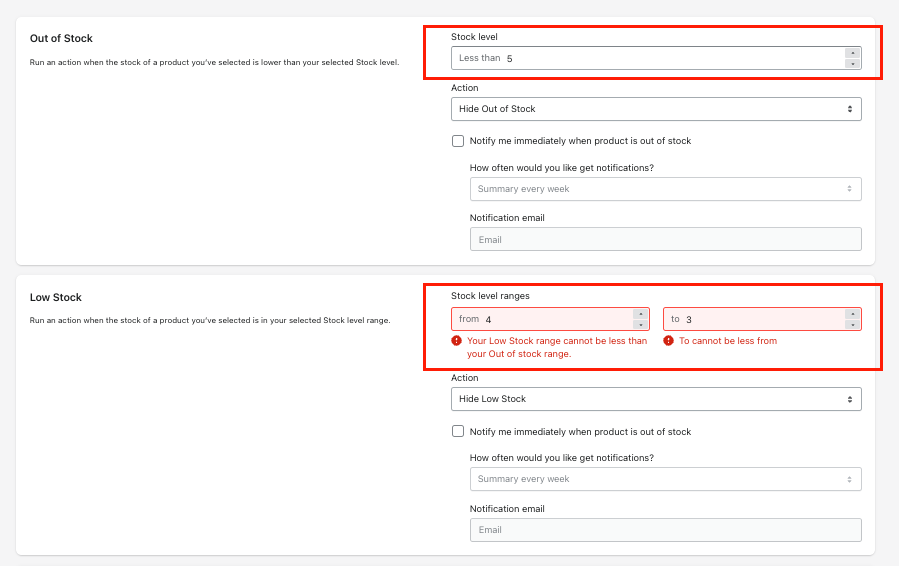The image size is (899, 566).
Task: Tick notify checkbox in Low Stock section
Action: (x=458, y=432)
